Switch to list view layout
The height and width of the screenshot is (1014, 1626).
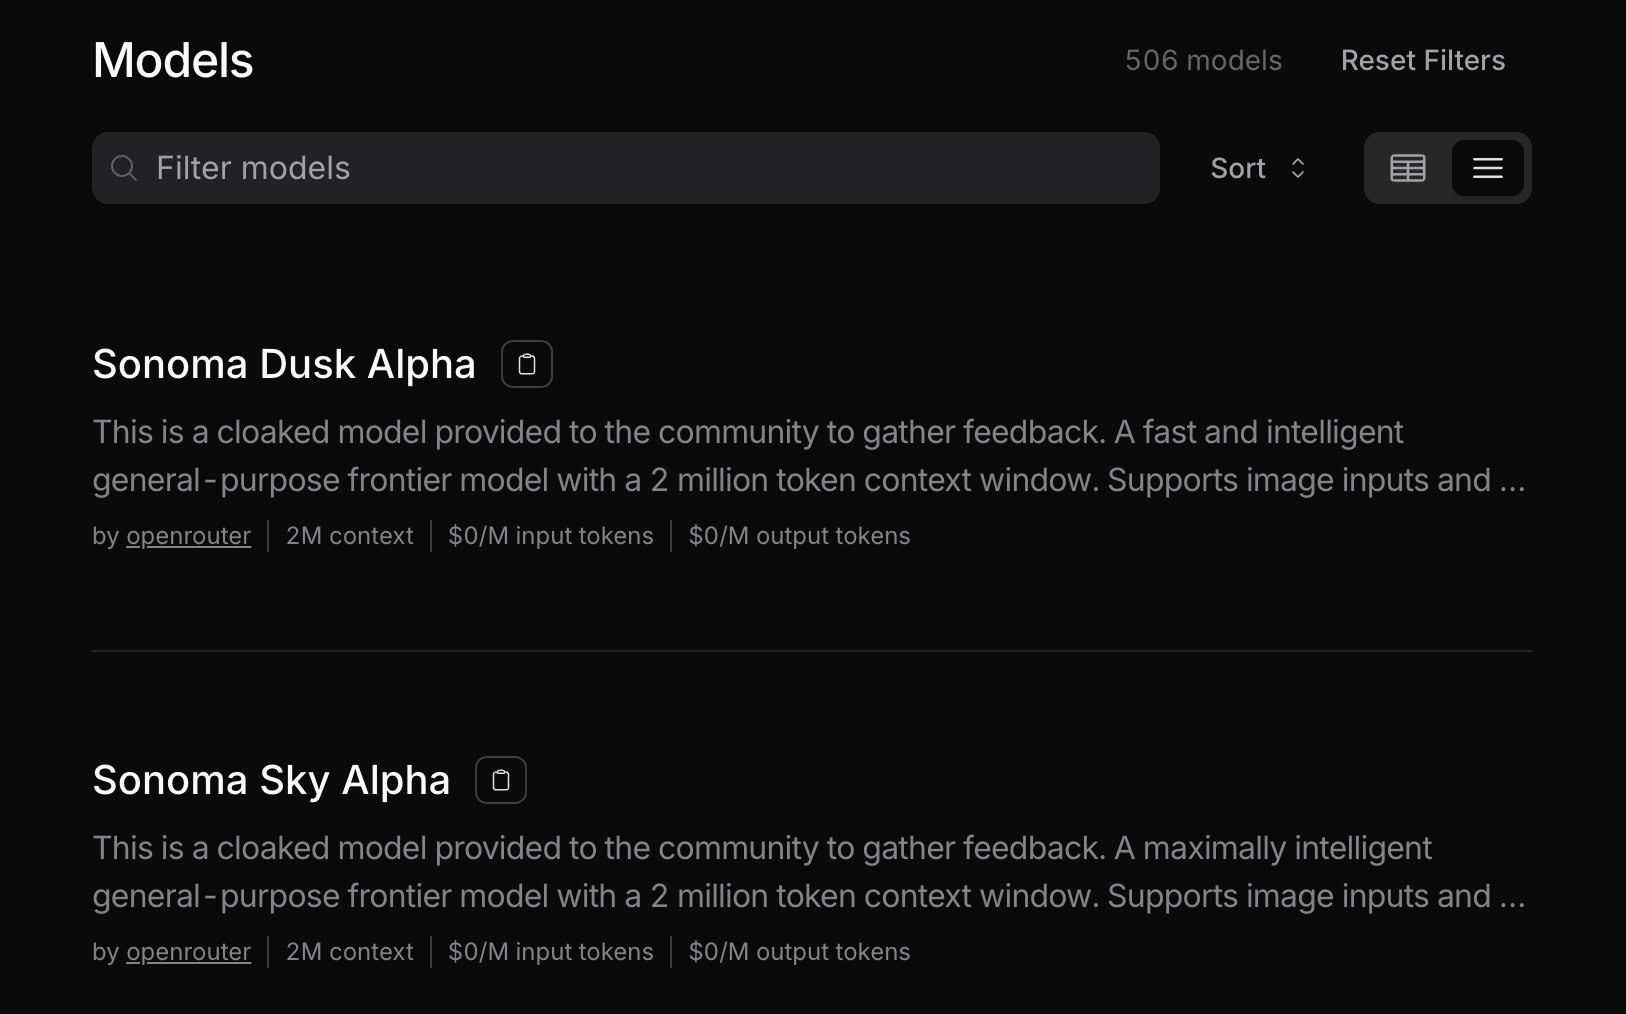tap(1488, 168)
